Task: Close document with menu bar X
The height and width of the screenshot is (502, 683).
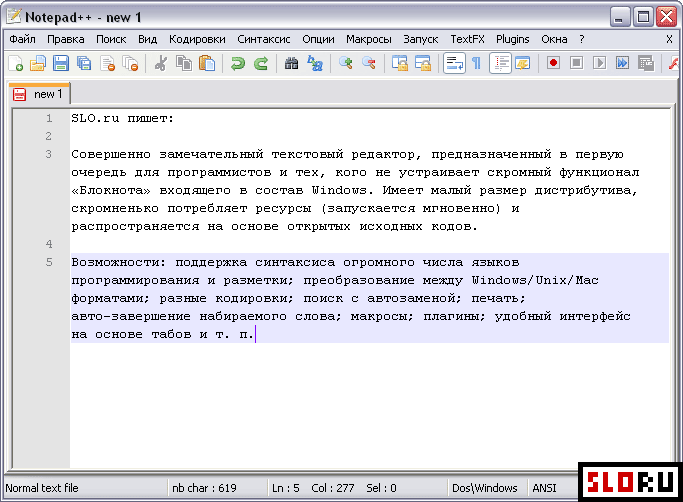Action: 669,39
